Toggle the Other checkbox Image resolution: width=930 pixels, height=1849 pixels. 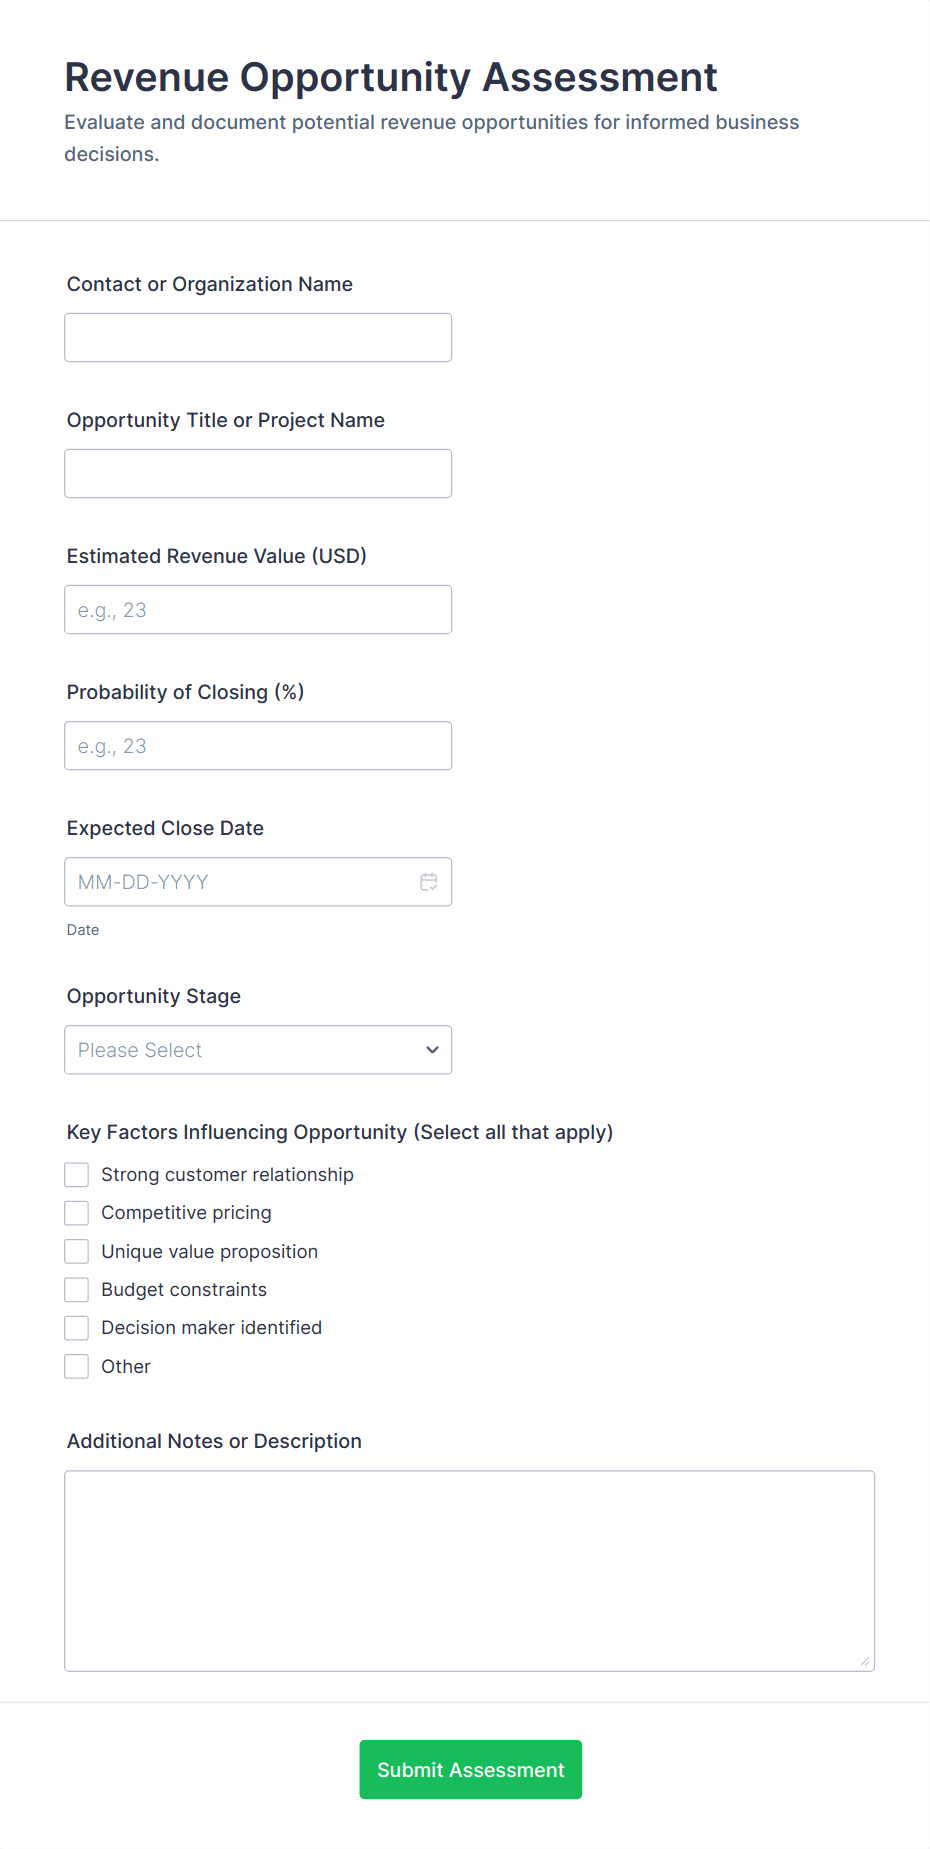point(77,1366)
